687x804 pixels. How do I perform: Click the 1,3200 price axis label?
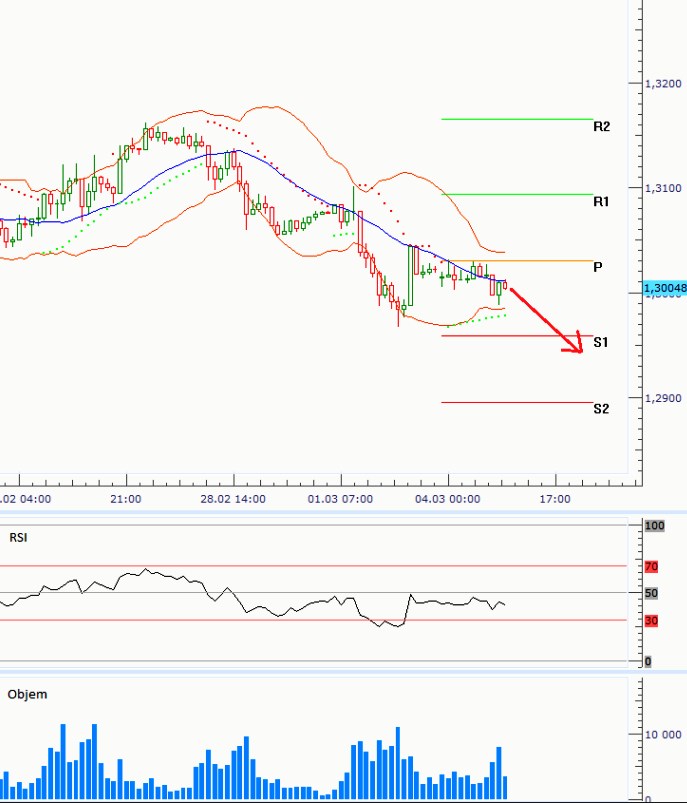(663, 84)
